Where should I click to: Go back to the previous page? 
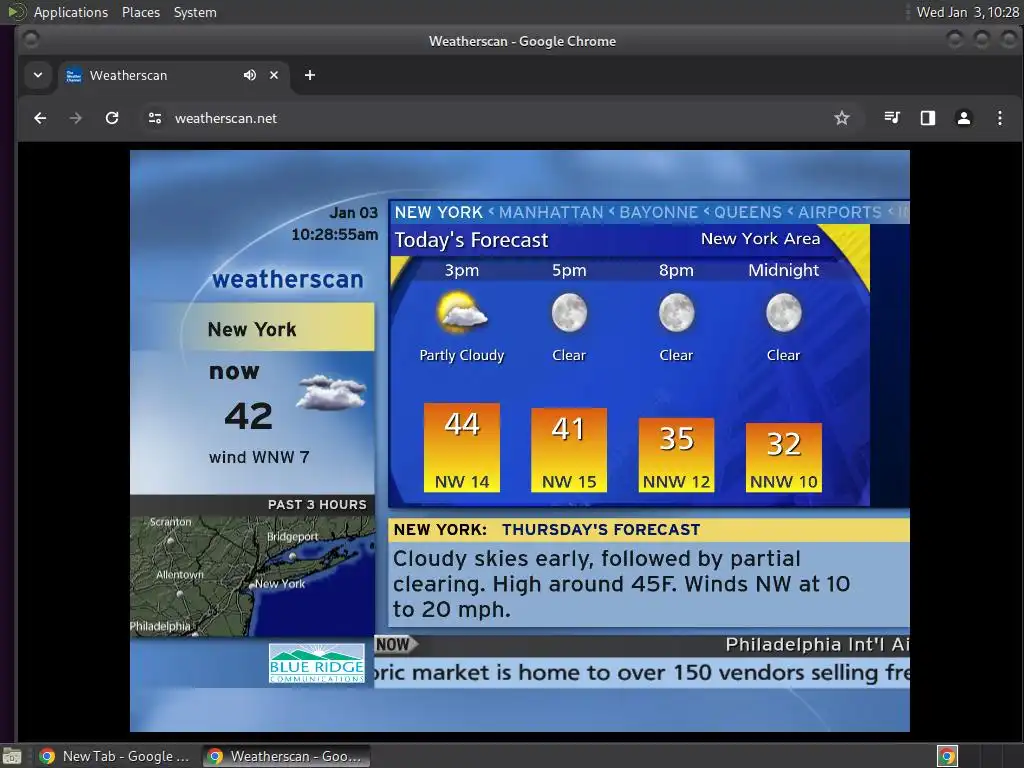pos(40,118)
